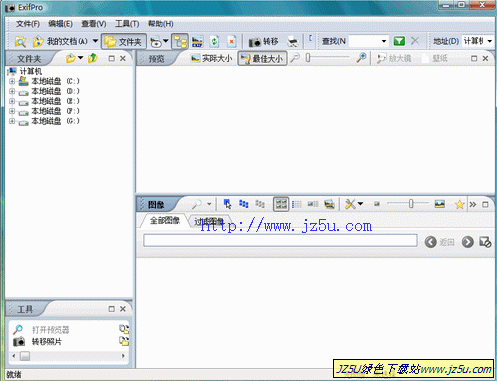The height and width of the screenshot is (381, 497).
Task: Click the gray X cancel filter icon
Action: pyautogui.click(x=415, y=41)
